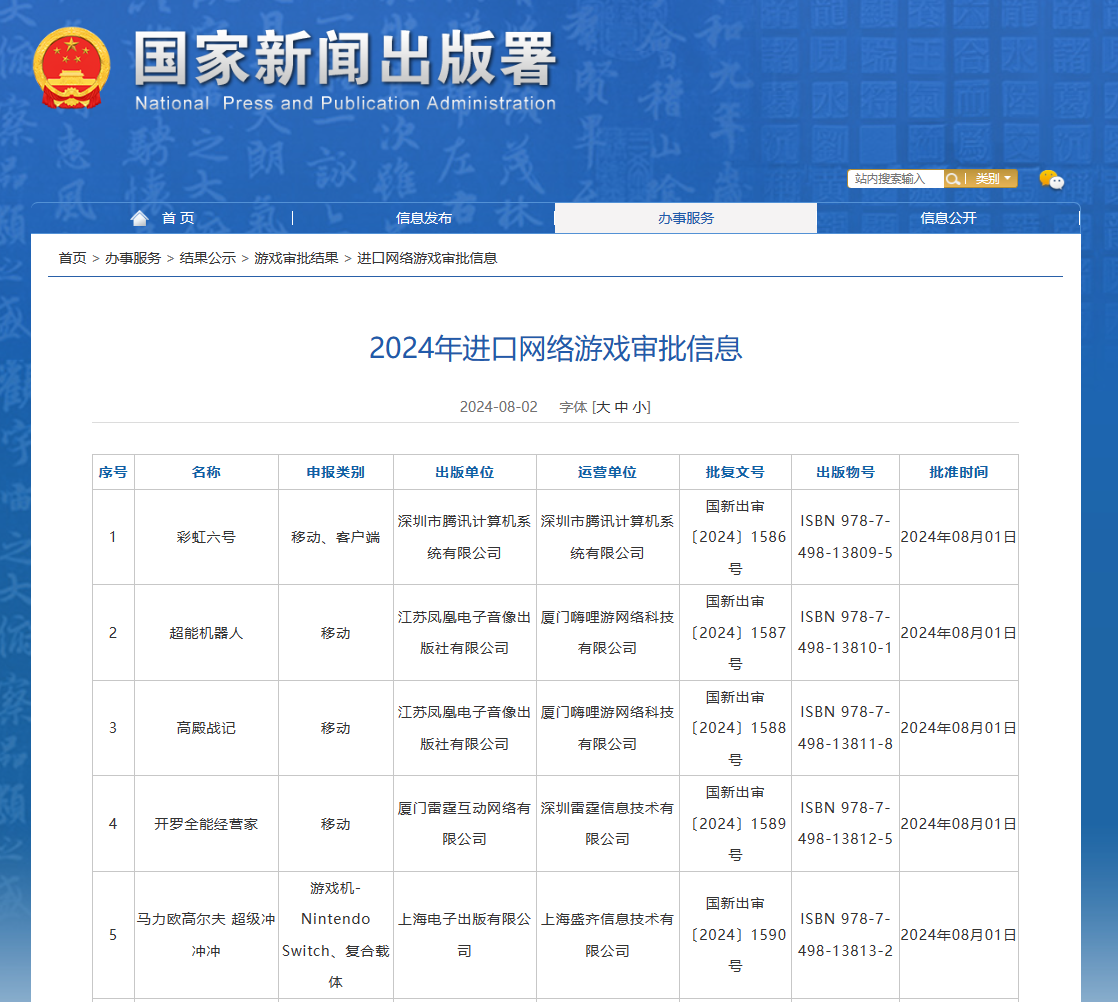
Task: Click the Nintendo Switch category cell
Action: point(335,935)
